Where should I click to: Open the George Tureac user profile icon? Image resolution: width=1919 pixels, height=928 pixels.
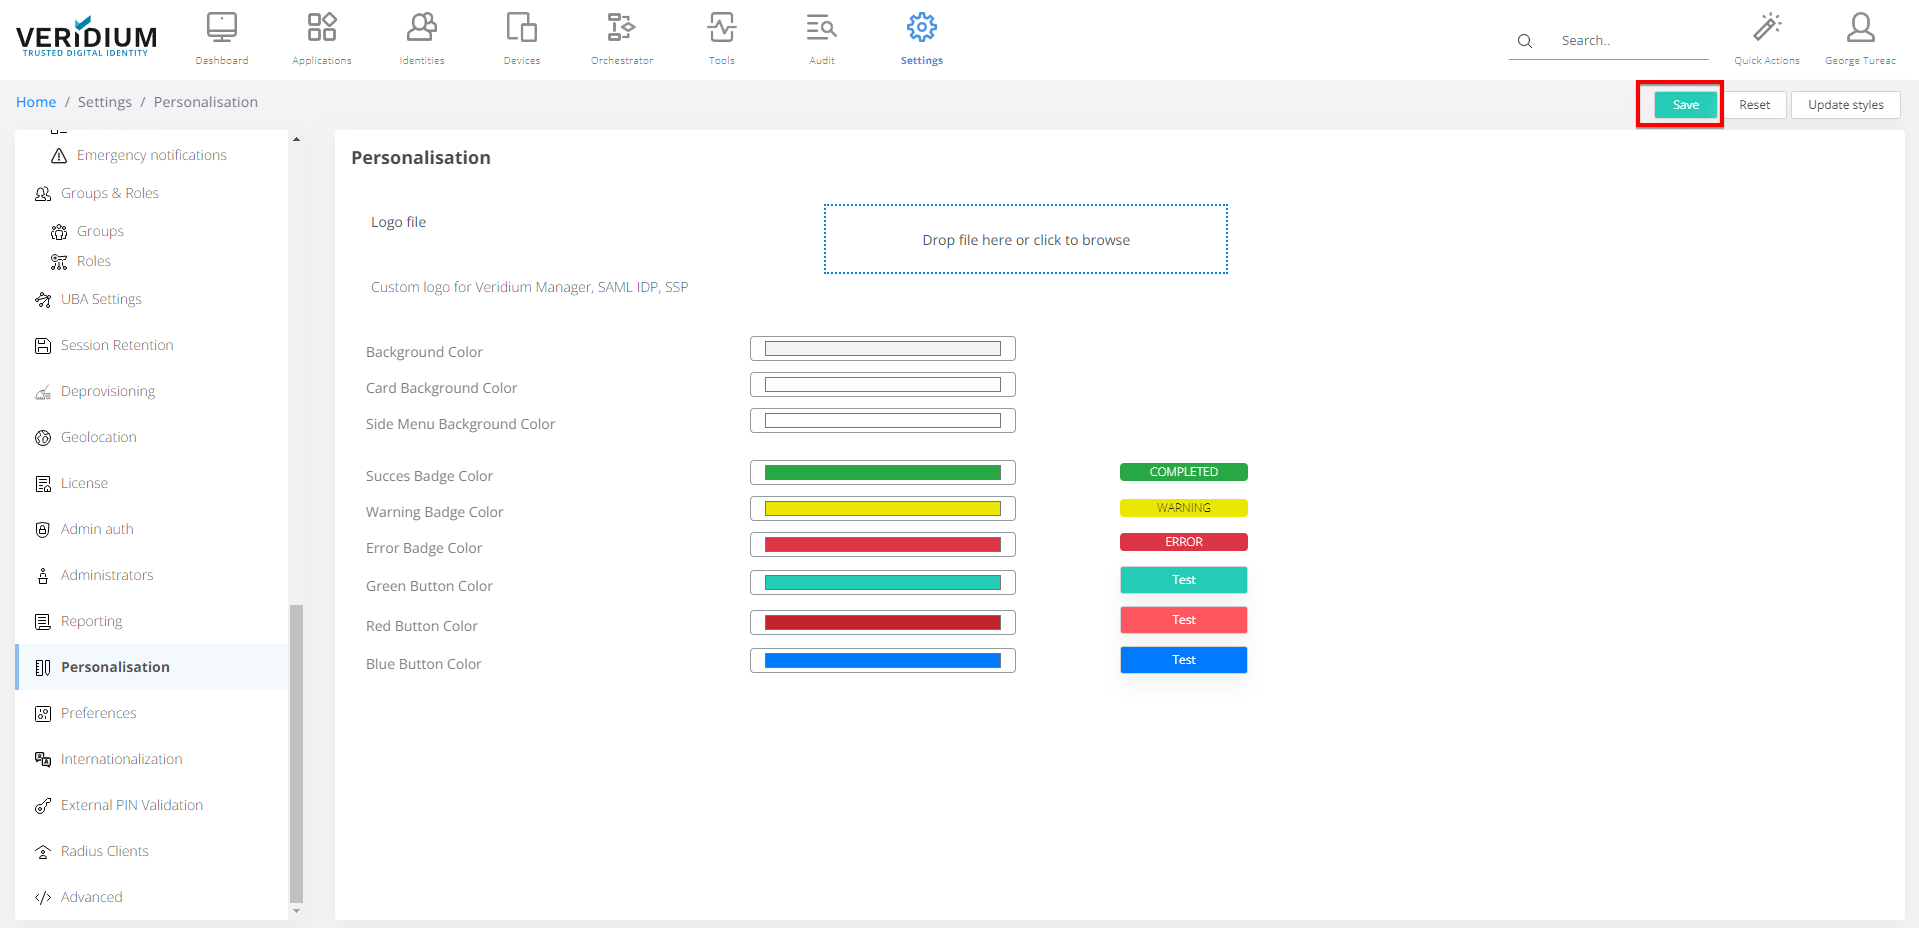1860,28
